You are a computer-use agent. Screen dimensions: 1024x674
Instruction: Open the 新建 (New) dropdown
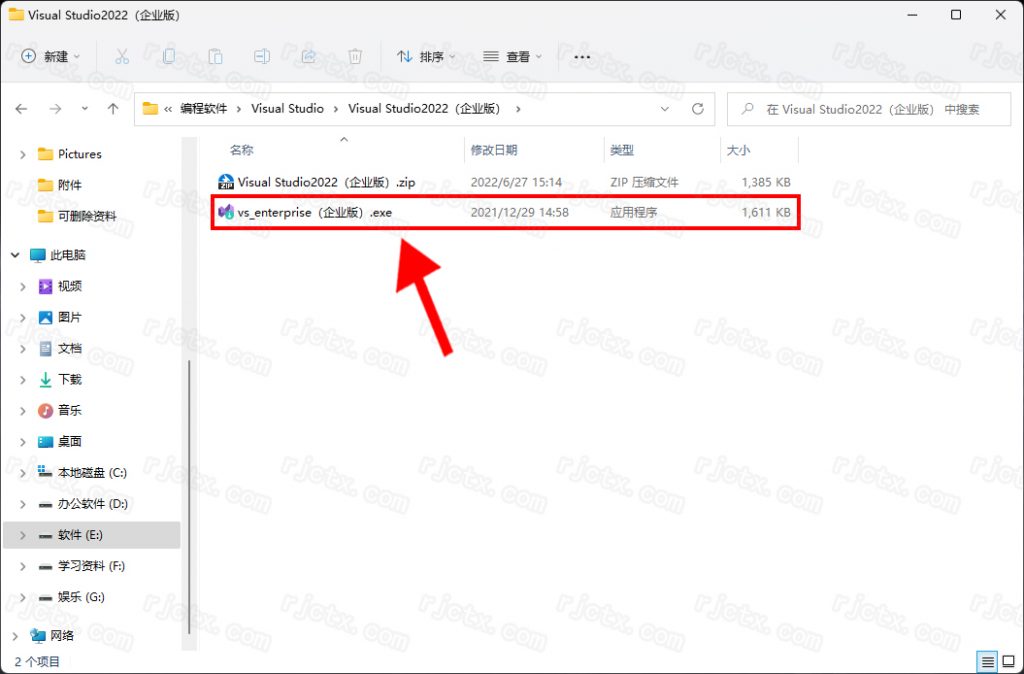51,57
